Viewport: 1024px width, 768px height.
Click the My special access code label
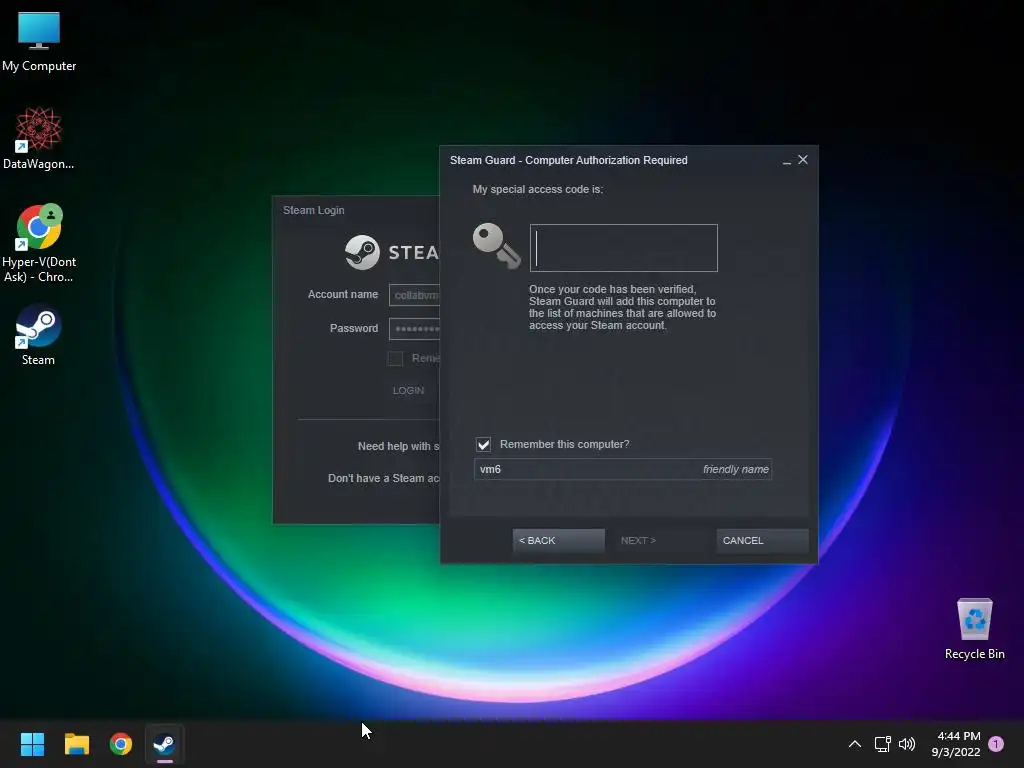coord(537,189)
